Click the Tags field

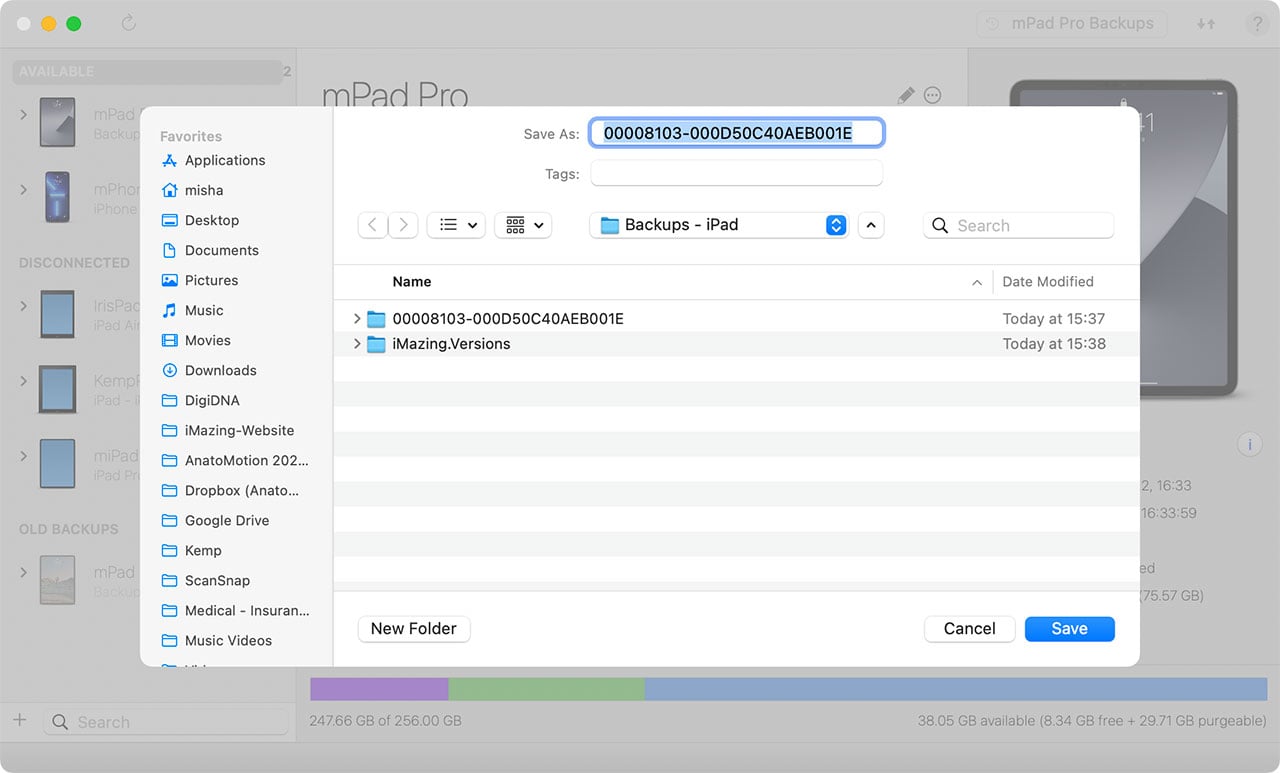(736, 173)
